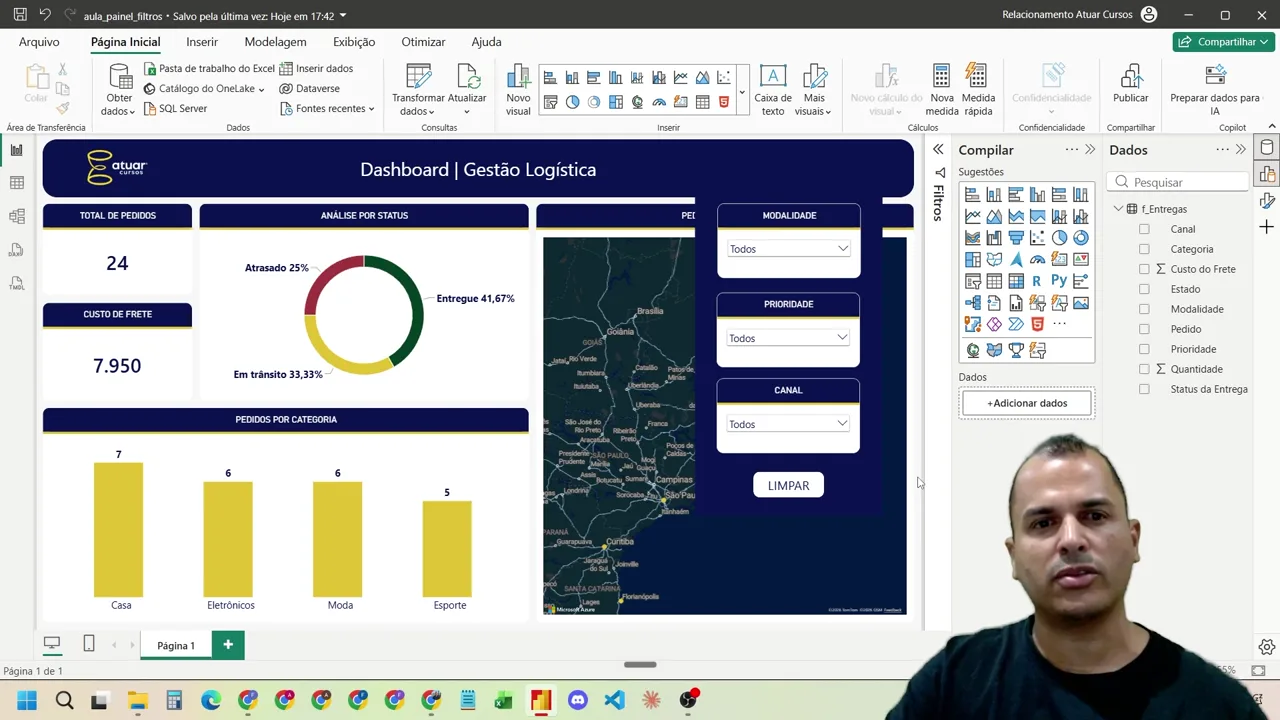Create a Nova medida
This screenshot has width=1280, height=720.
[x=941, y=90]
